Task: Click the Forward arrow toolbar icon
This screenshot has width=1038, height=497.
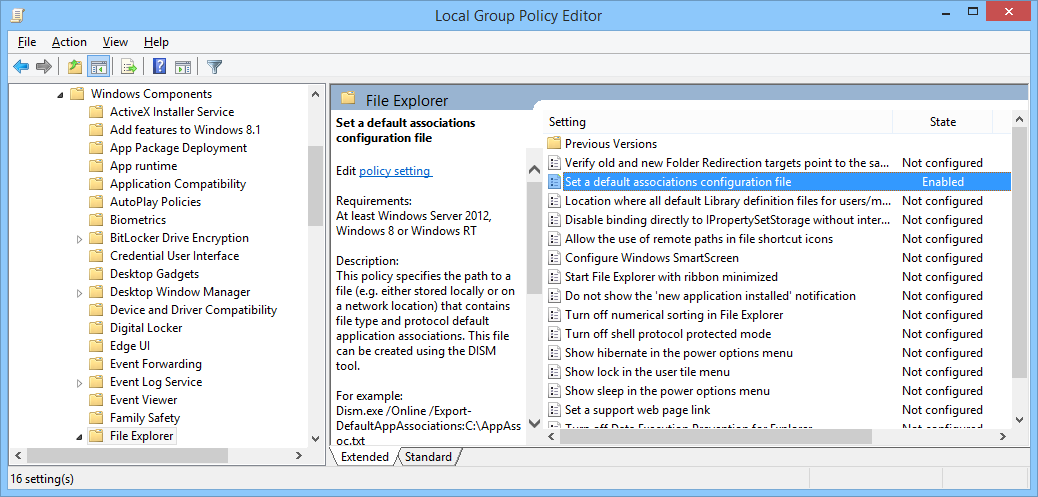Action: (x=43, y=67)
